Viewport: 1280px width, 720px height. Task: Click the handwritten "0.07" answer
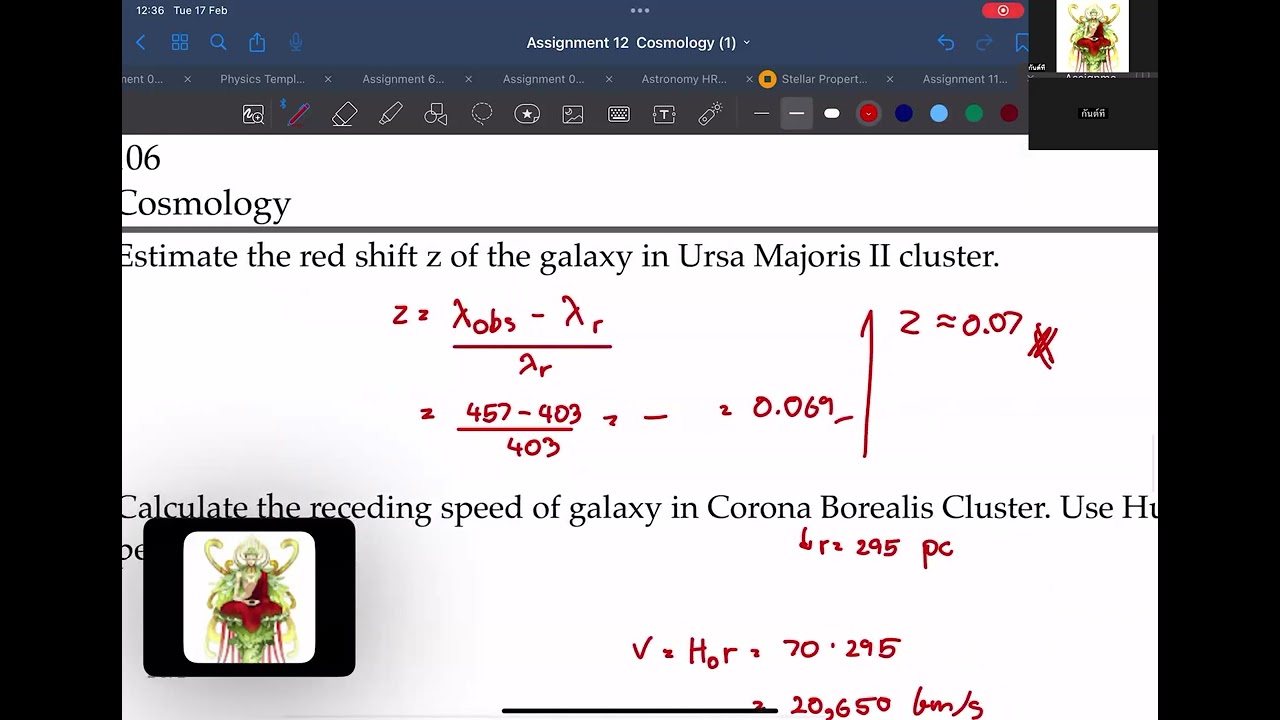(992, 324)
